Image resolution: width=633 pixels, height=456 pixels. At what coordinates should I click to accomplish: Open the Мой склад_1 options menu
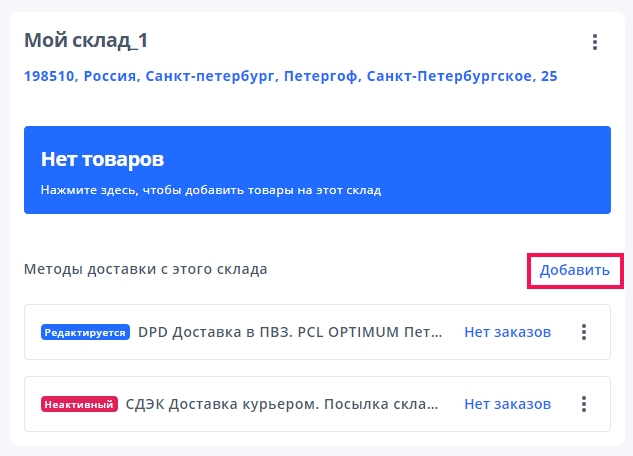click(595, 42)
